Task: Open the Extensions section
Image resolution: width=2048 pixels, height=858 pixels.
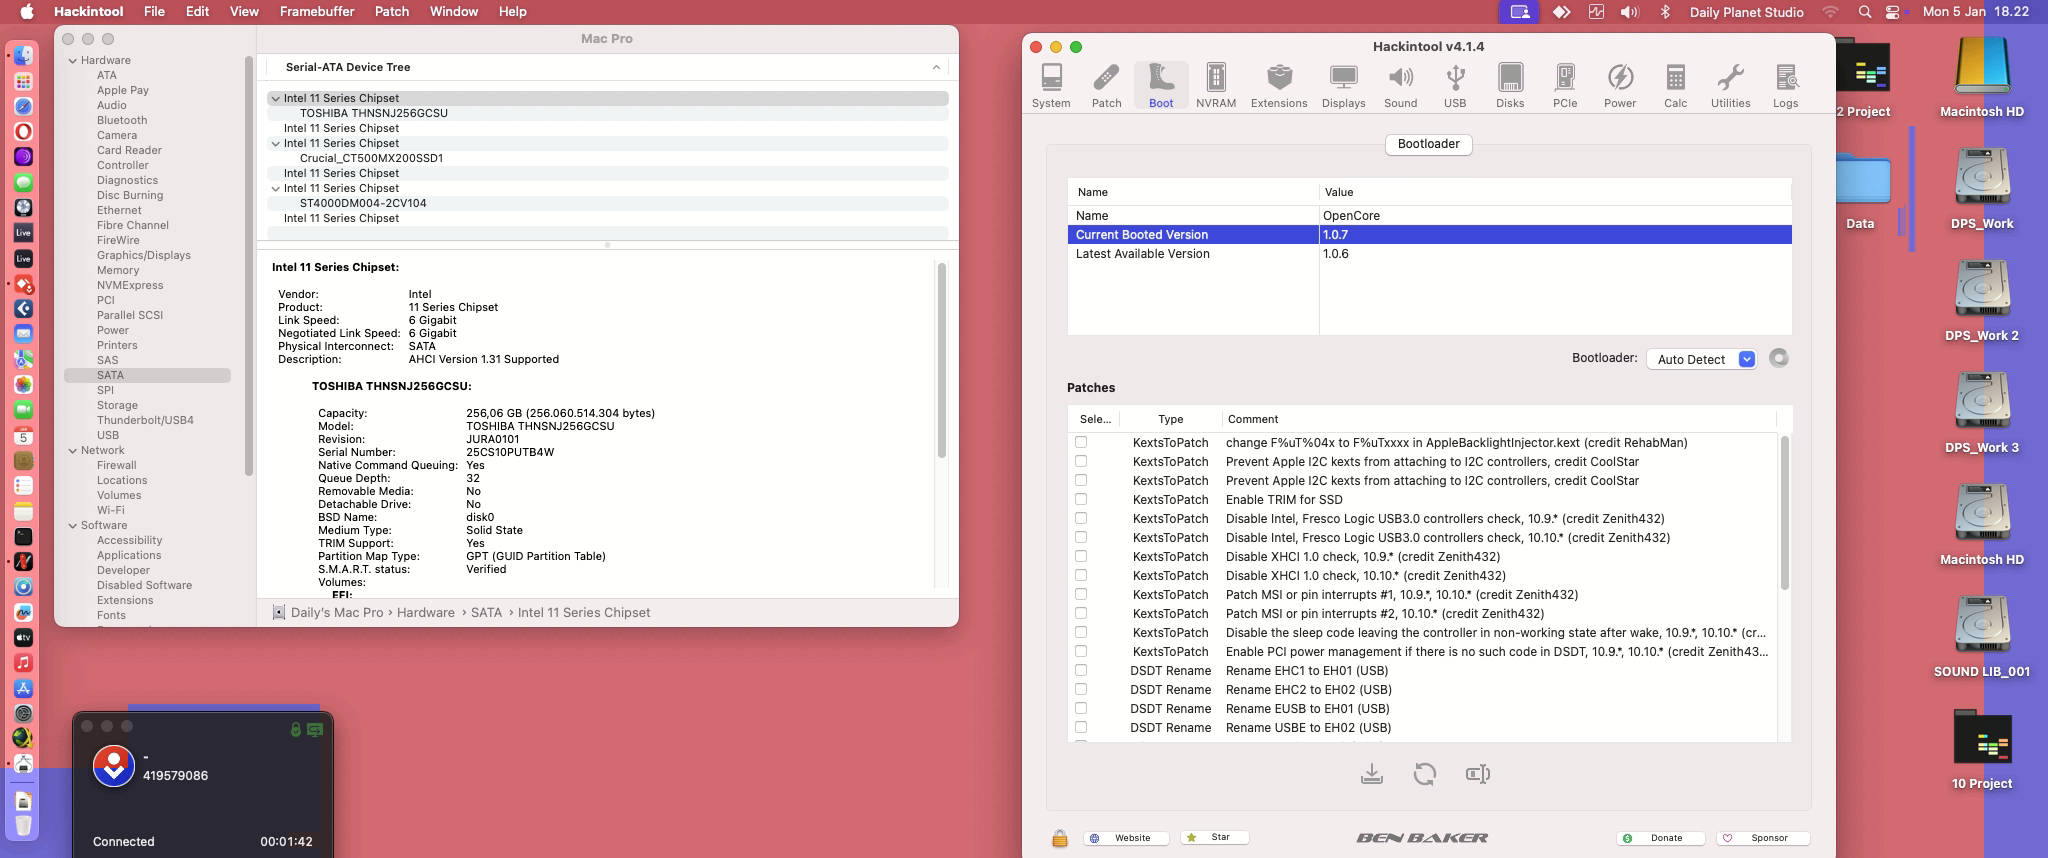Action: 1279,86
